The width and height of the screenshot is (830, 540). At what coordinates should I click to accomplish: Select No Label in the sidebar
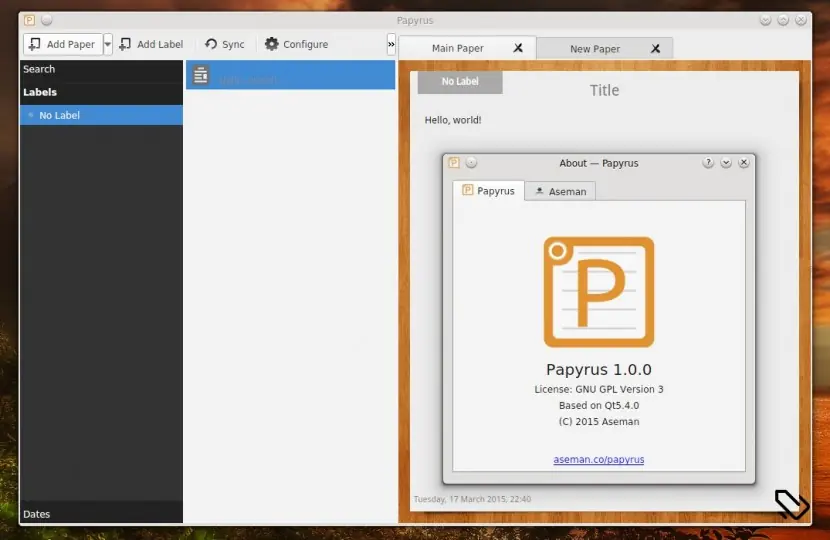(x=101, y=115)
